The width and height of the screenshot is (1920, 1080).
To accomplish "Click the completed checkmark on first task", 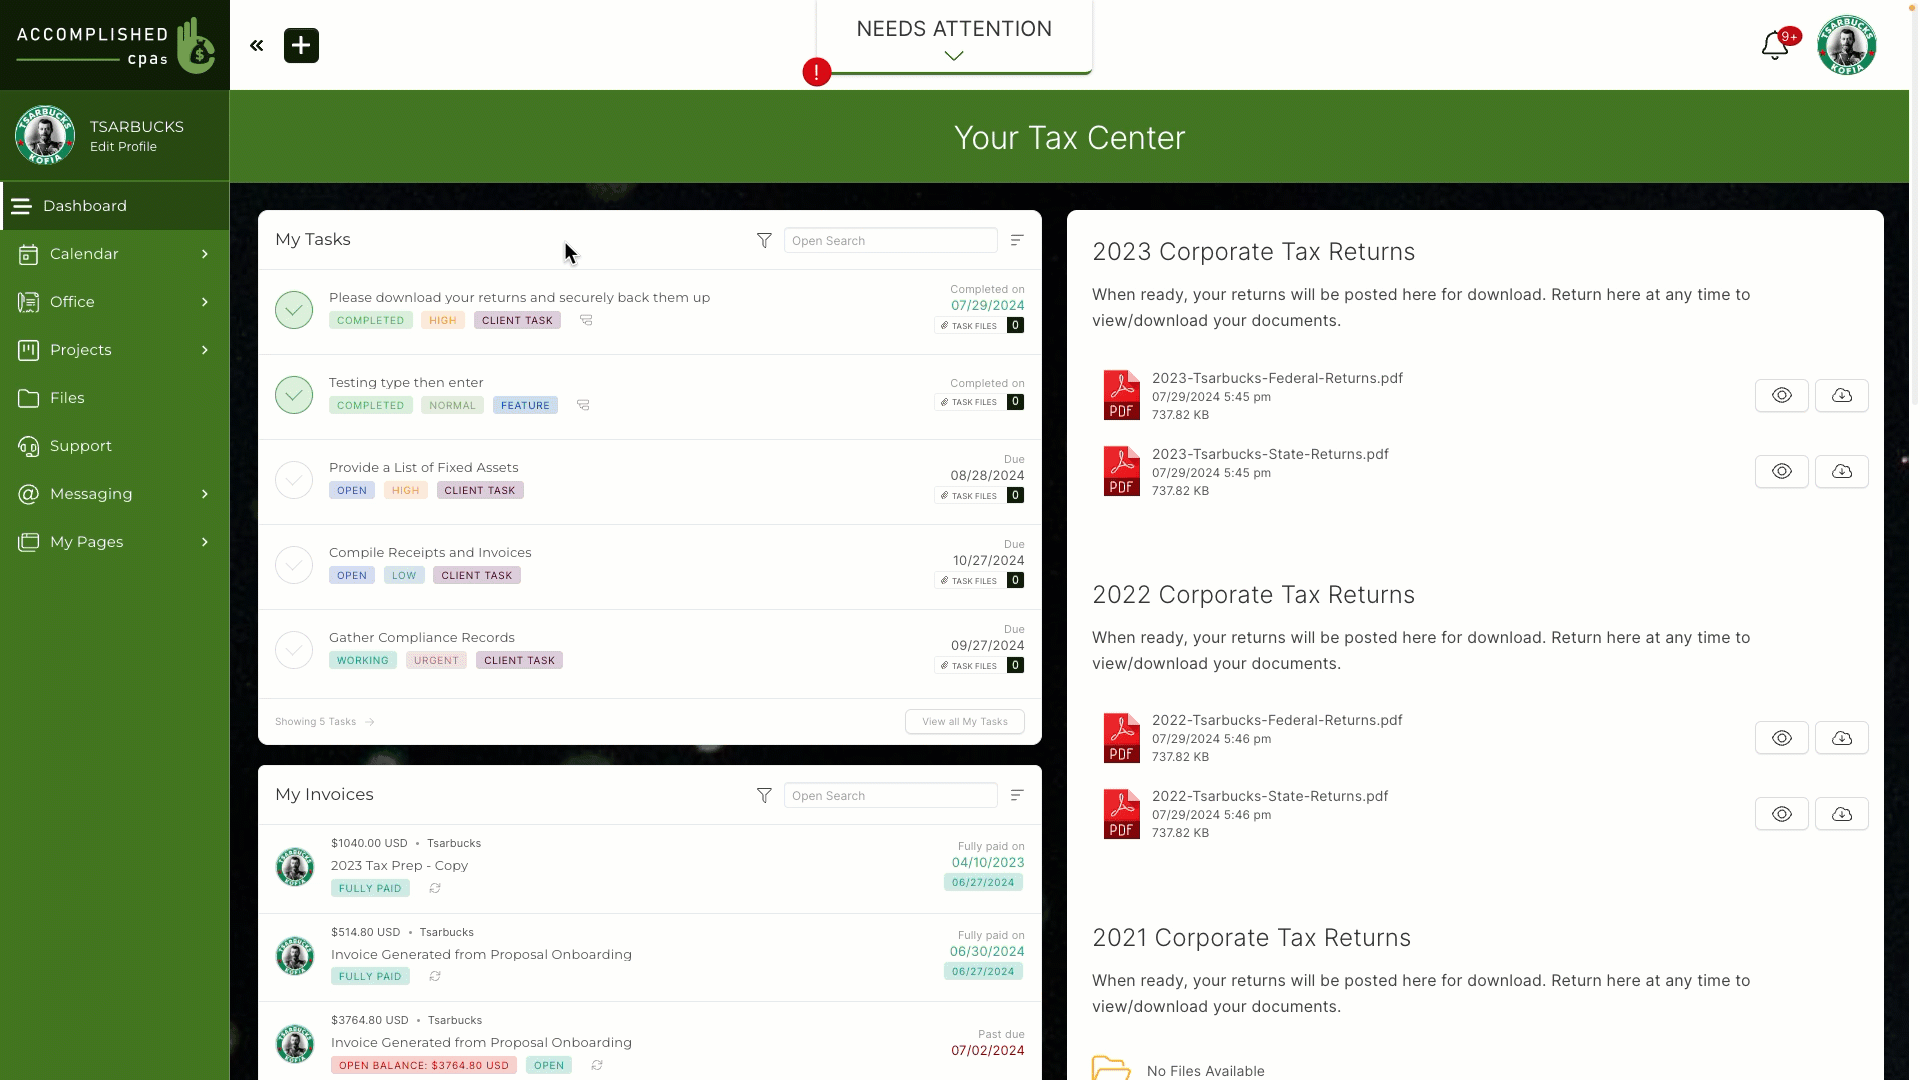I will click(x=293, y=310).
